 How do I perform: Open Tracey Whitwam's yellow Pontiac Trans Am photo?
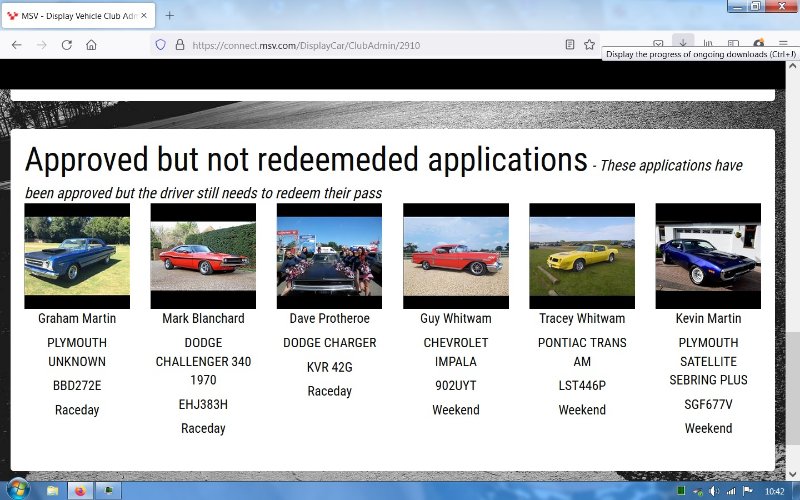pyautogui.click(x=582, y=256)
